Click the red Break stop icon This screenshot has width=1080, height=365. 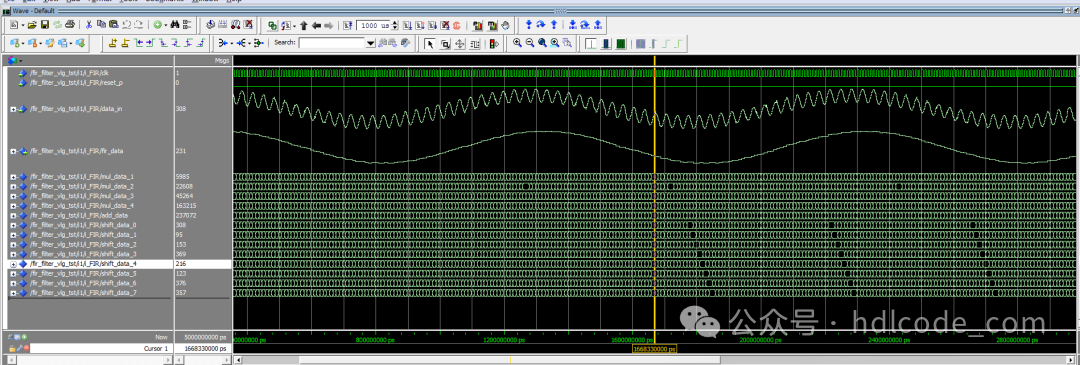pos(457,25)
